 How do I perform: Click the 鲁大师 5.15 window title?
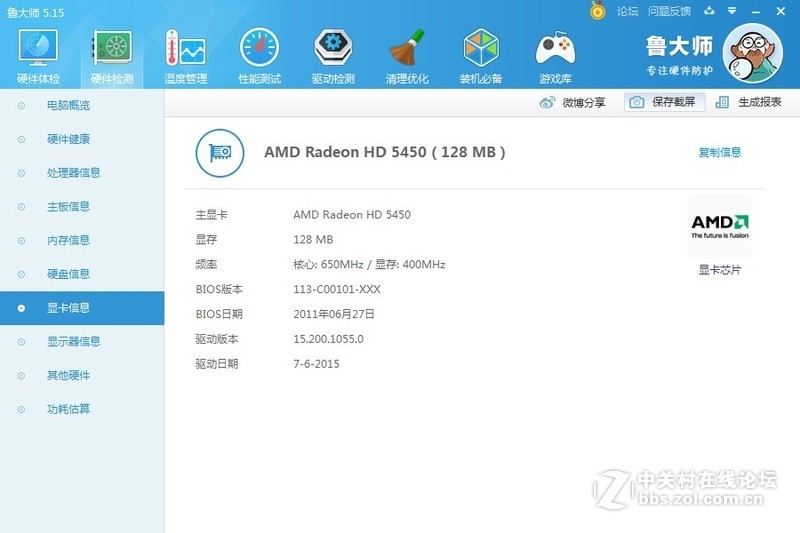[x=35, y=13]
